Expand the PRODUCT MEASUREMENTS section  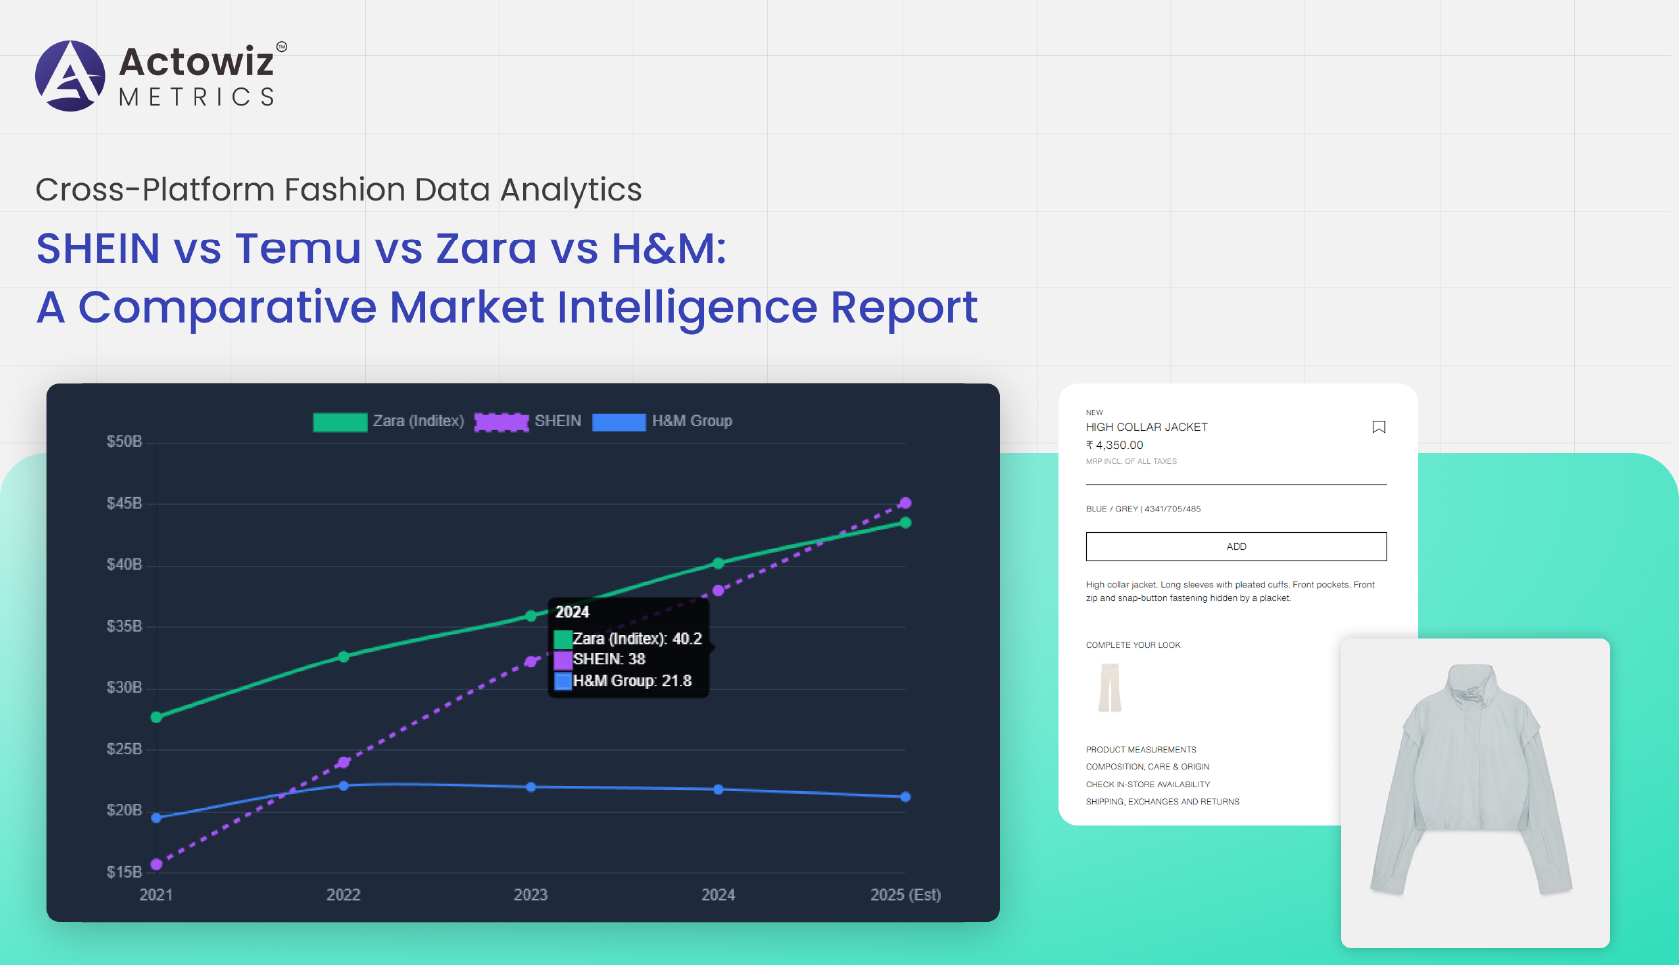point(1143,748)
